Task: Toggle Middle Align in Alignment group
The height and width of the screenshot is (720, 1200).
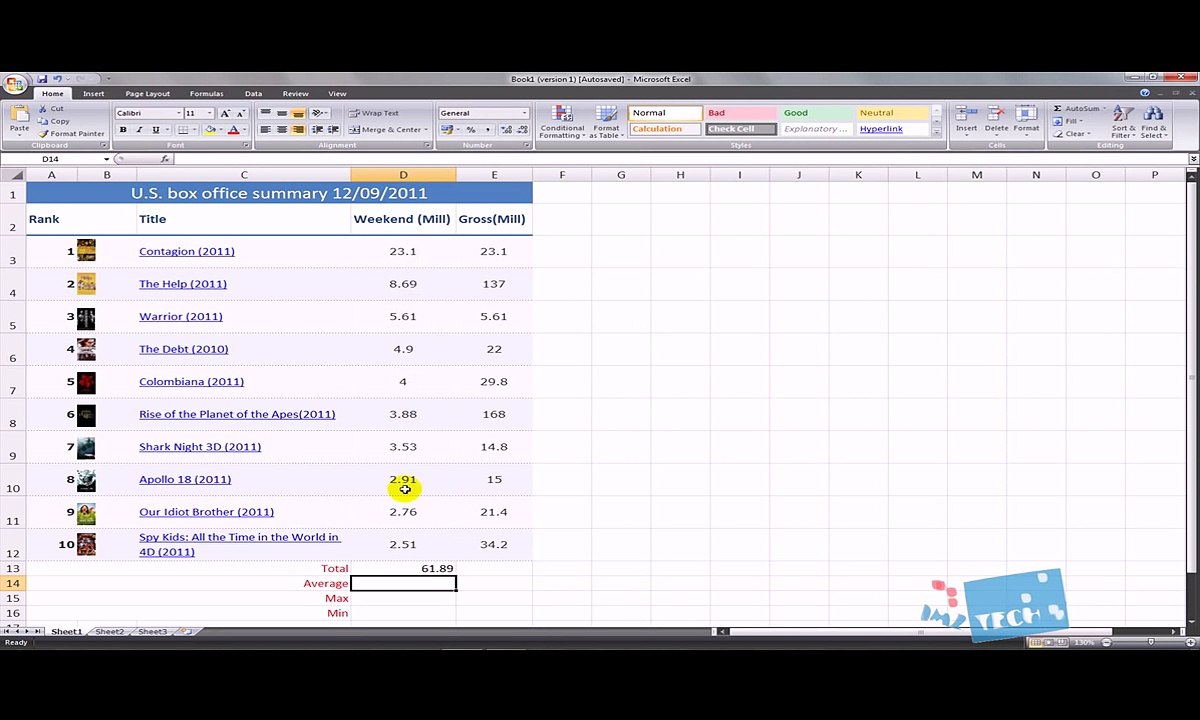Action: point(282,113)
